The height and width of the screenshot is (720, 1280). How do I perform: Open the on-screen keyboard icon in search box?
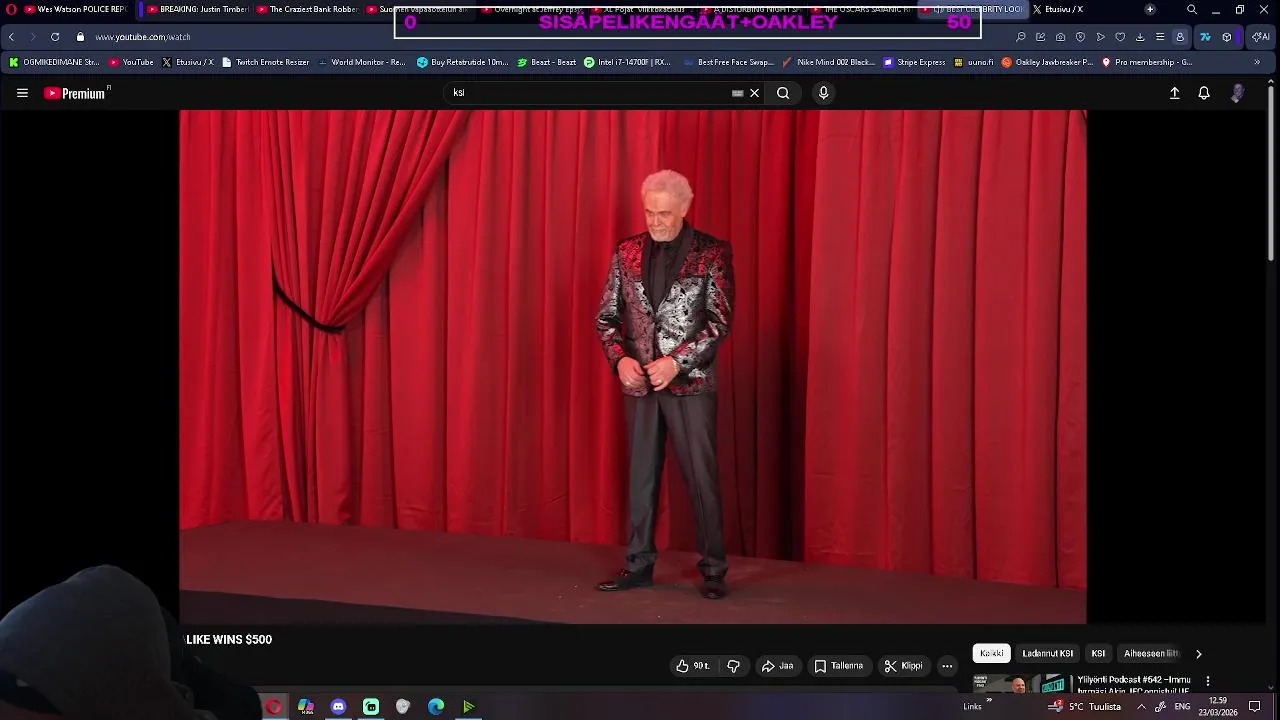[x=738, y=93]
